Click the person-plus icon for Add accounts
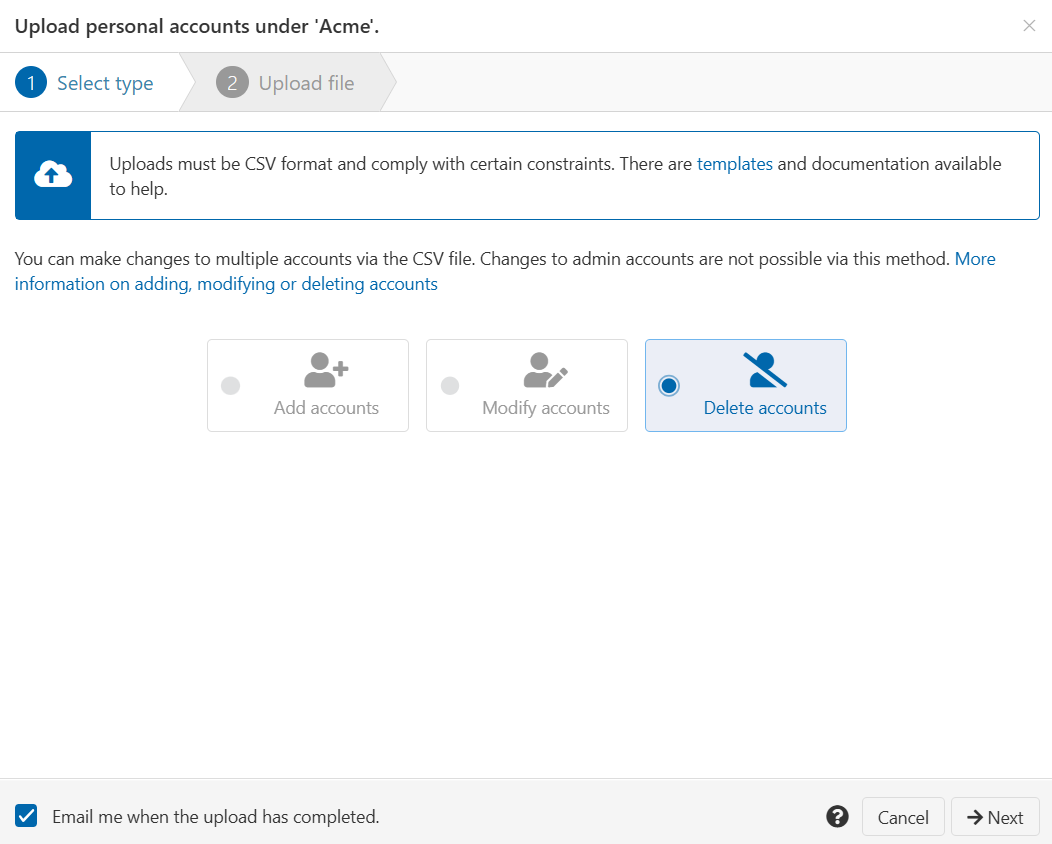This screenshot has width=1052, height=844. [x=324, y=369]
